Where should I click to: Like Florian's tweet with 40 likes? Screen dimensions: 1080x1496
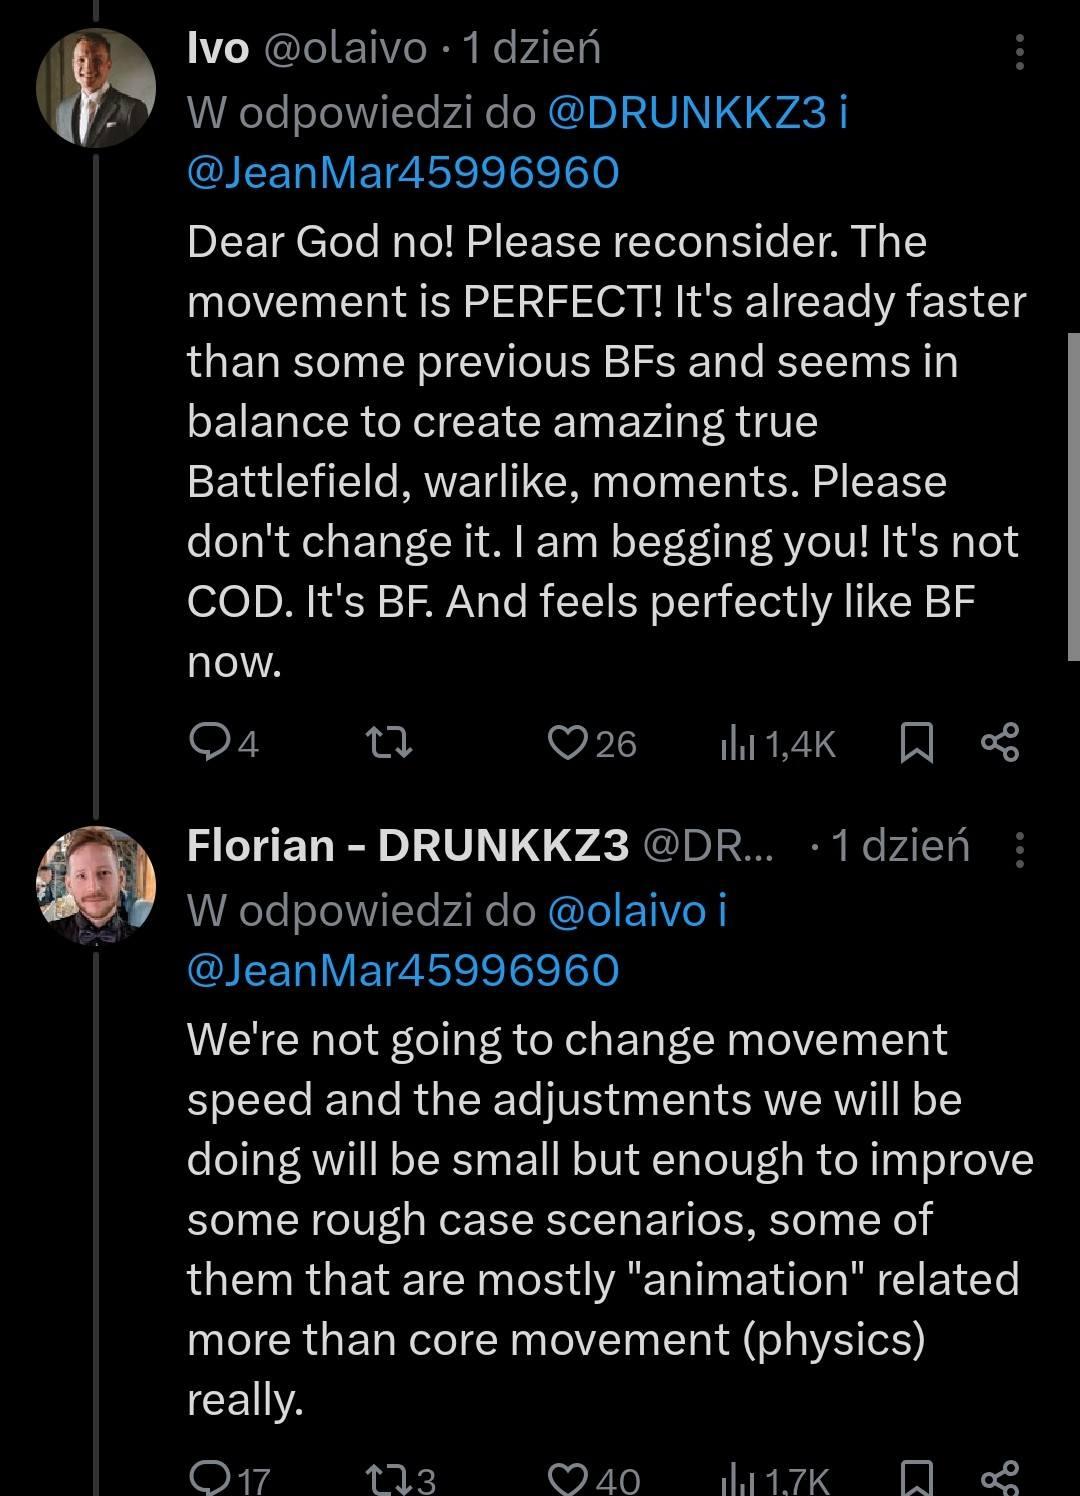pyautogui.click(x=569, y=1478)
